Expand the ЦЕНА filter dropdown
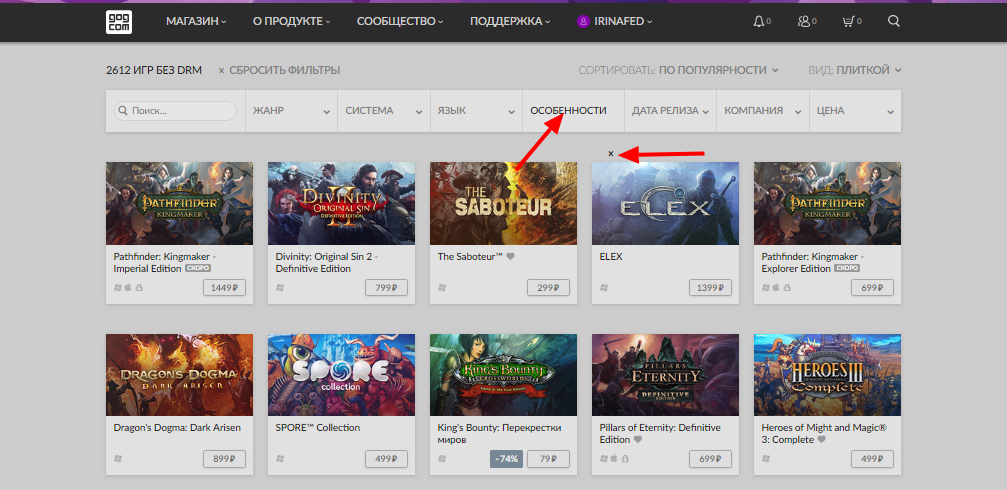 tap(855, 111)
